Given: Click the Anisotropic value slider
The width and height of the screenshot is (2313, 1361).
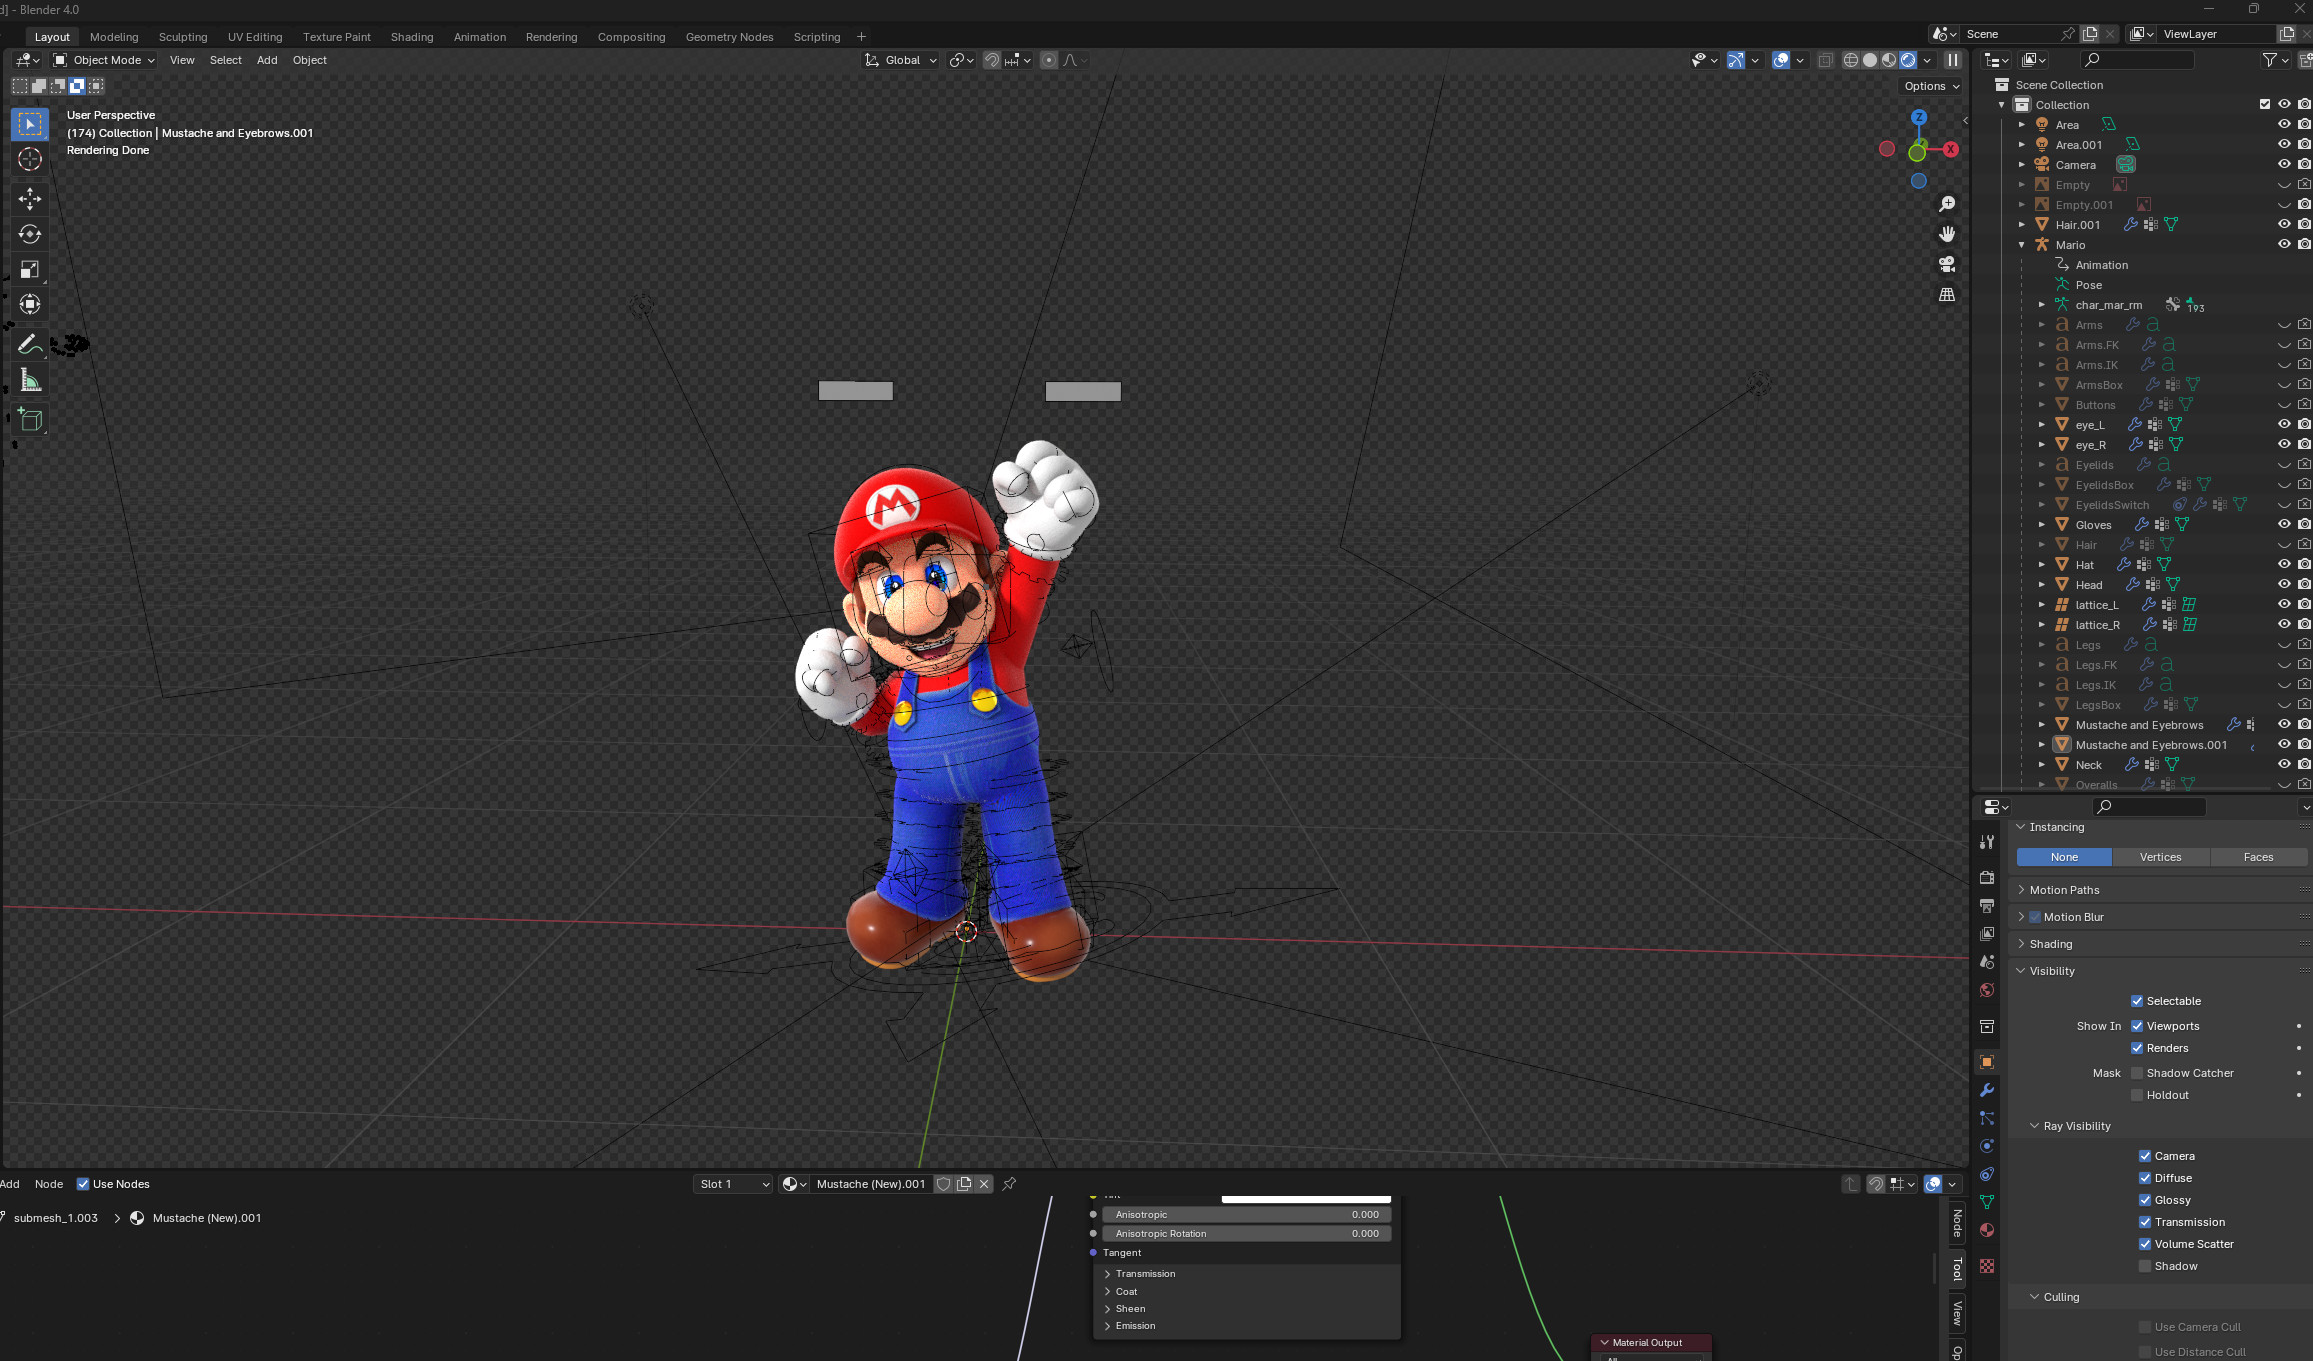Looking at the screenshot, I should point(1247,1214).
